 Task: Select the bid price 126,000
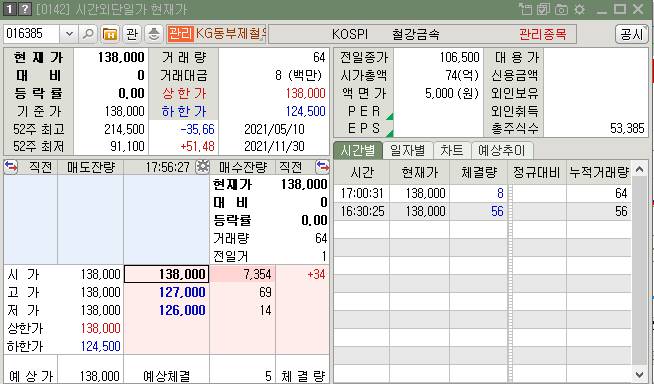(182, 310)
